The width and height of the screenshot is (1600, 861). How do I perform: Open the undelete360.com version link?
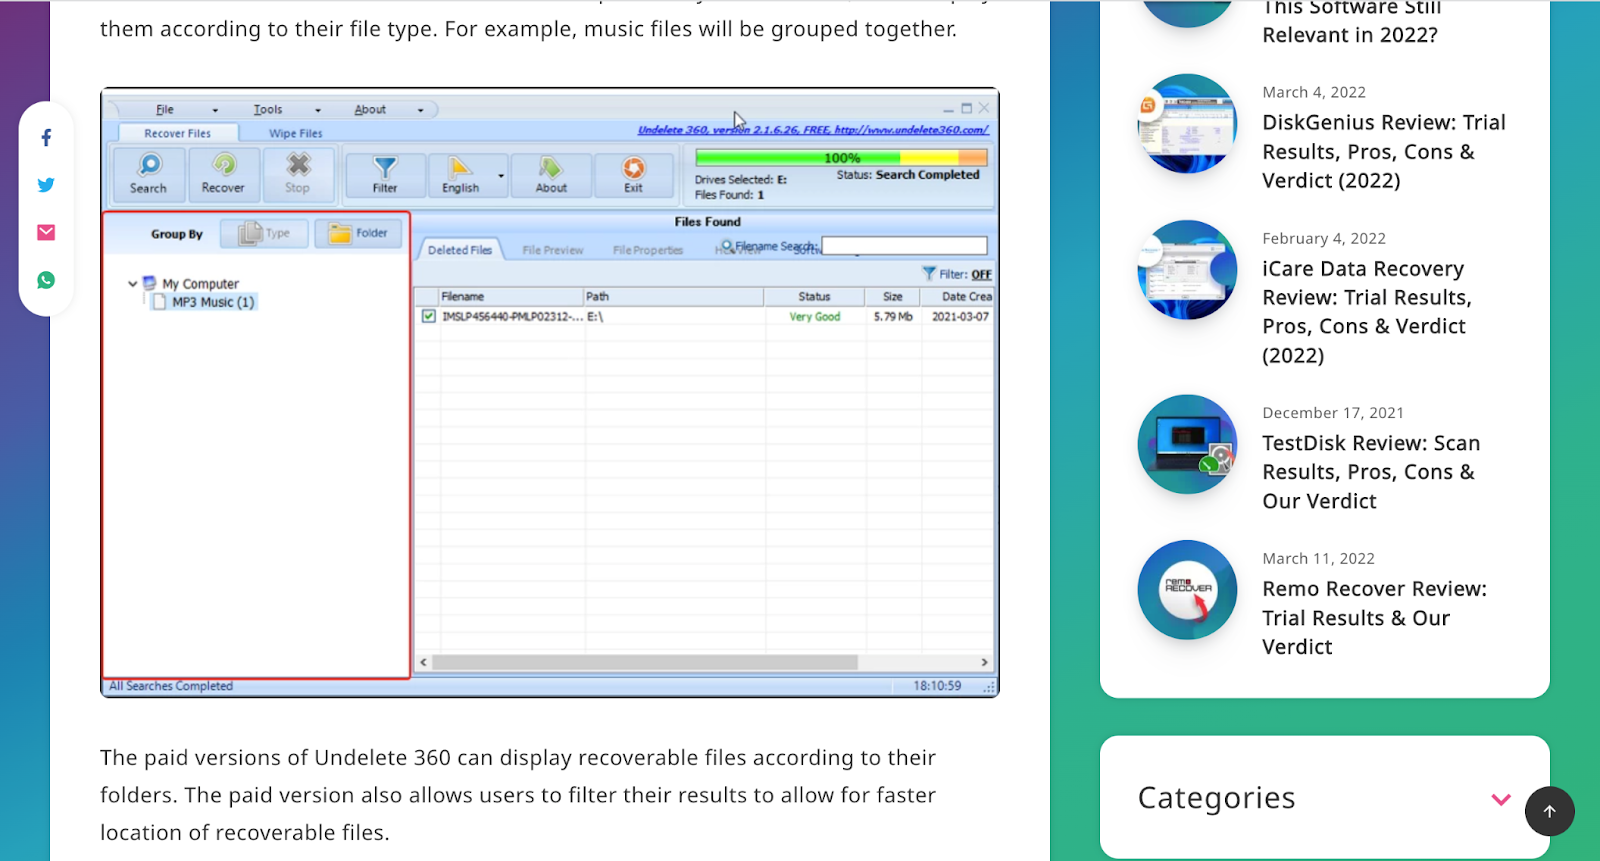(x=813, y=130)
